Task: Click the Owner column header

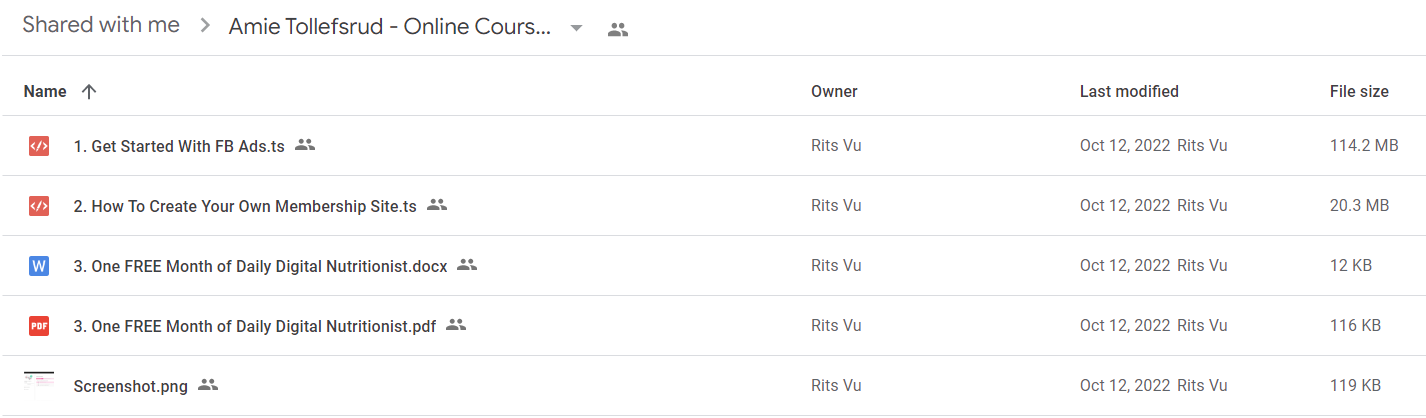Action: pos(834,91)
